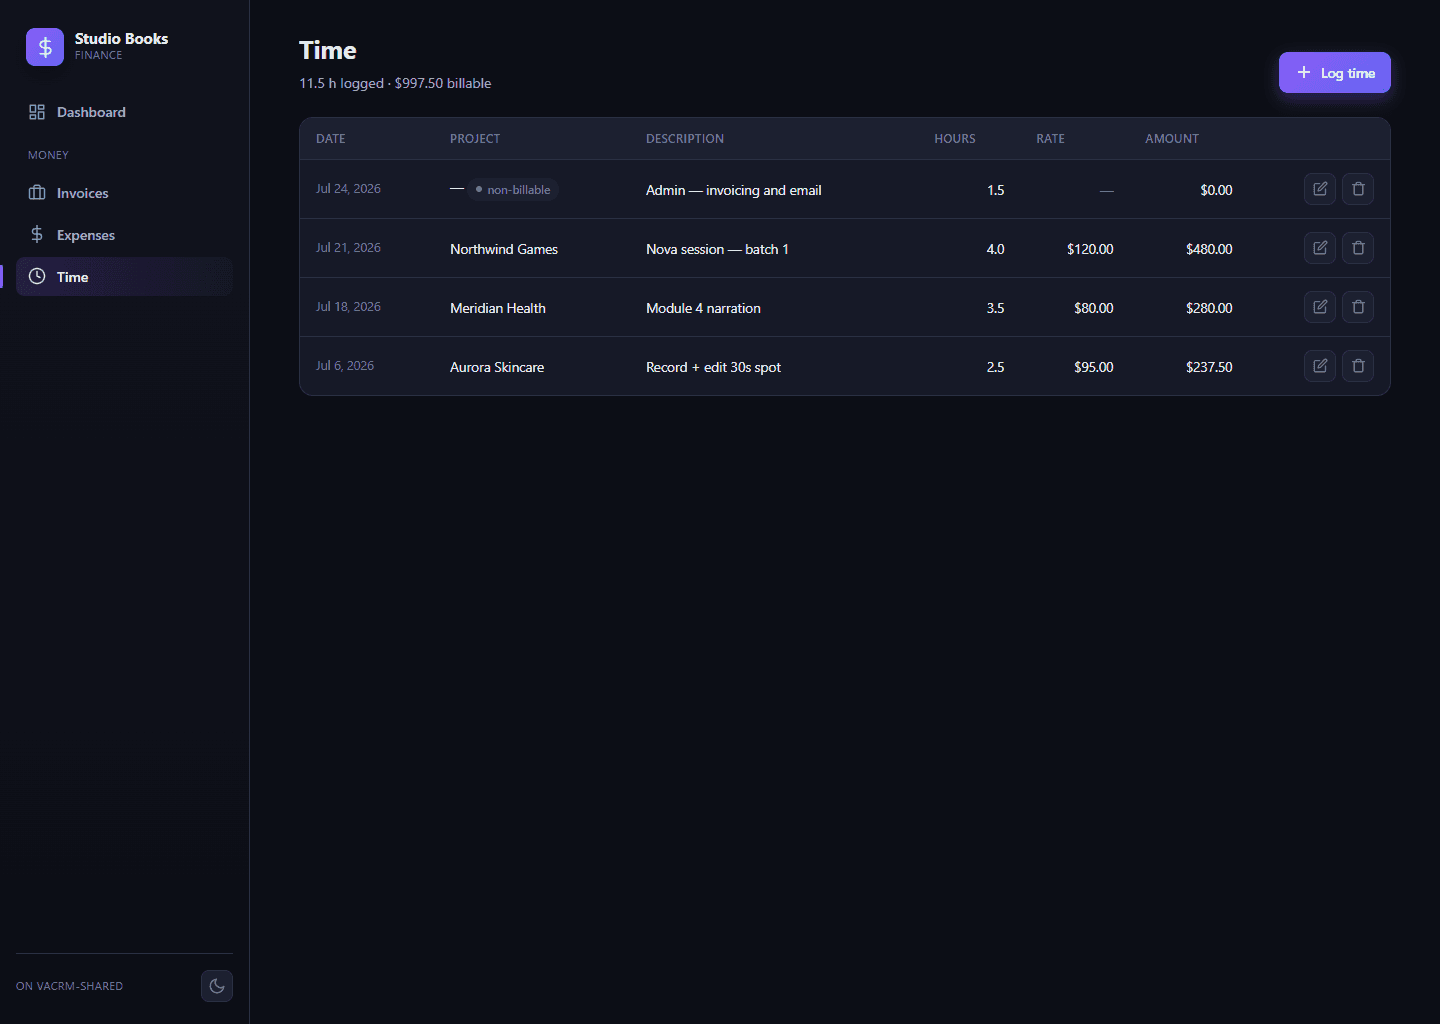Image resolution: width=1440 pixels, height=1024 pixels.
Task: Click the RATE column header
Action: click(1050, 139)
